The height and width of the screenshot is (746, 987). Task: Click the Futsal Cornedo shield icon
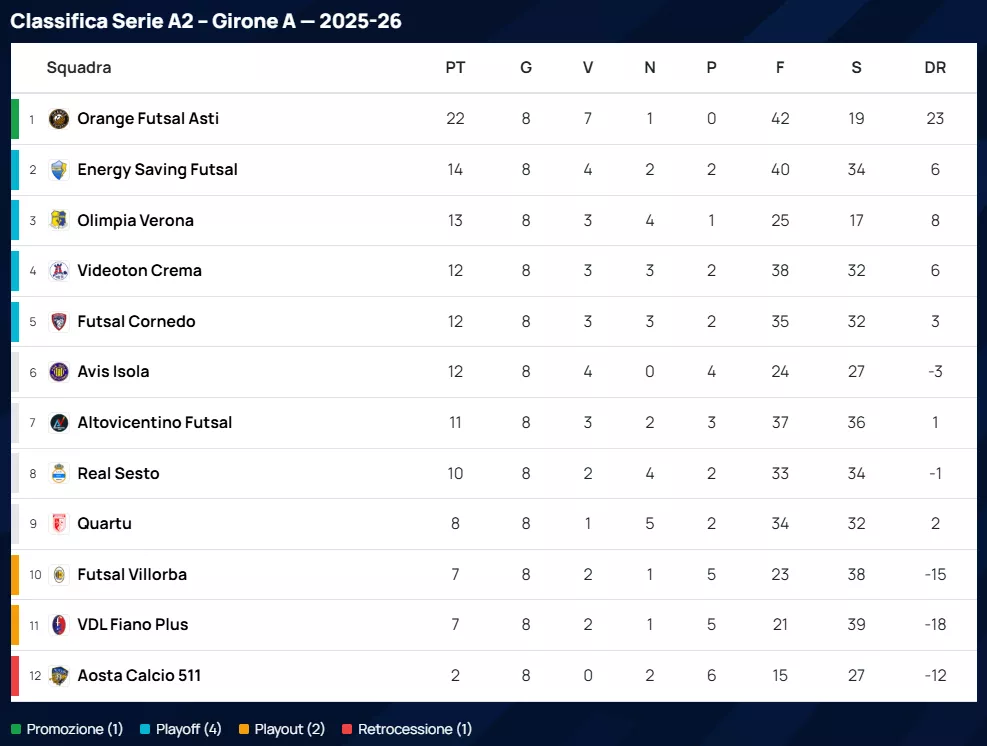coord(59,322)
